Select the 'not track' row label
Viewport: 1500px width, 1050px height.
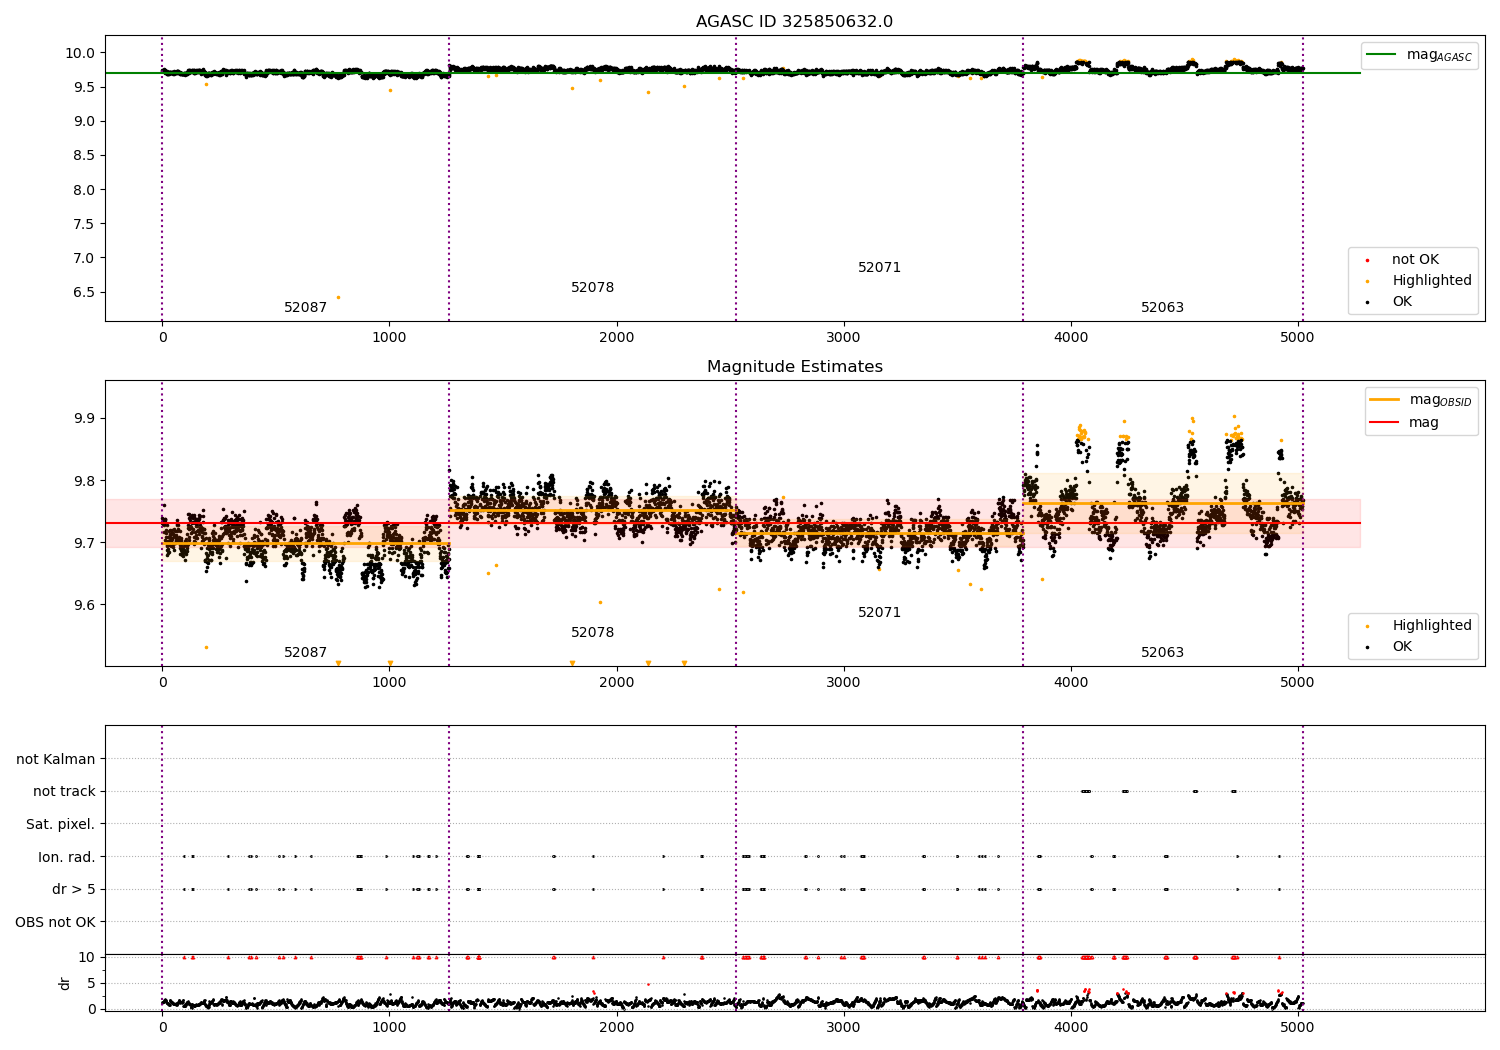[x=64, y=792]
